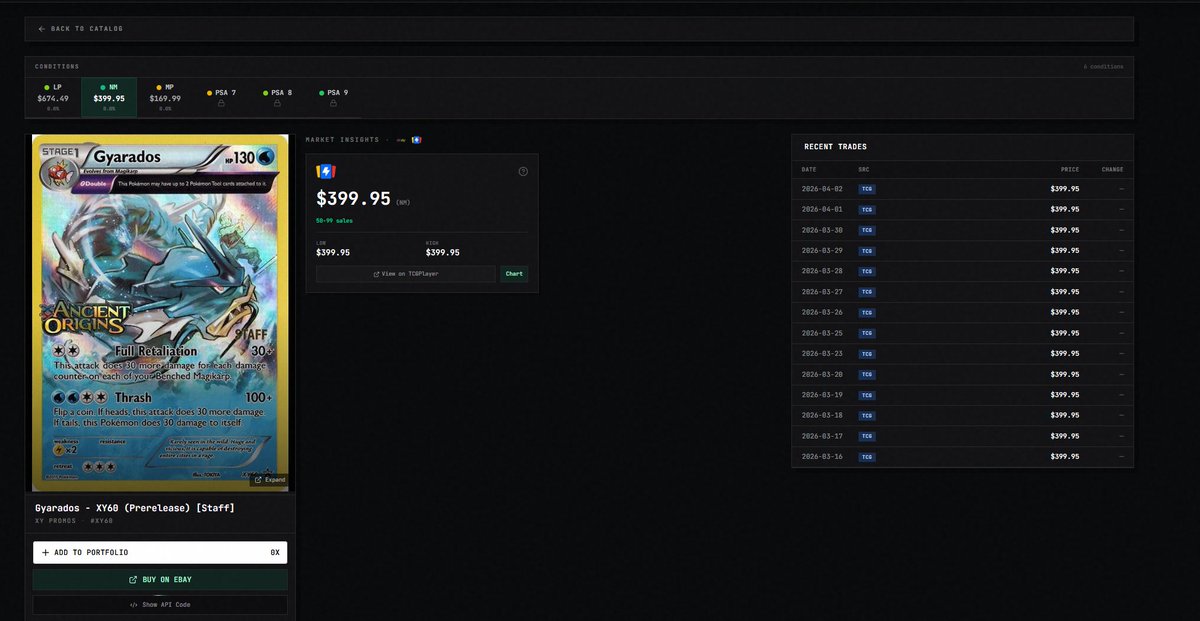Image resolution: width=1200 pixels, height=621 pixels.
Task: Click the 0X quantity on Add to Portfolio
Action: [275, 552]
